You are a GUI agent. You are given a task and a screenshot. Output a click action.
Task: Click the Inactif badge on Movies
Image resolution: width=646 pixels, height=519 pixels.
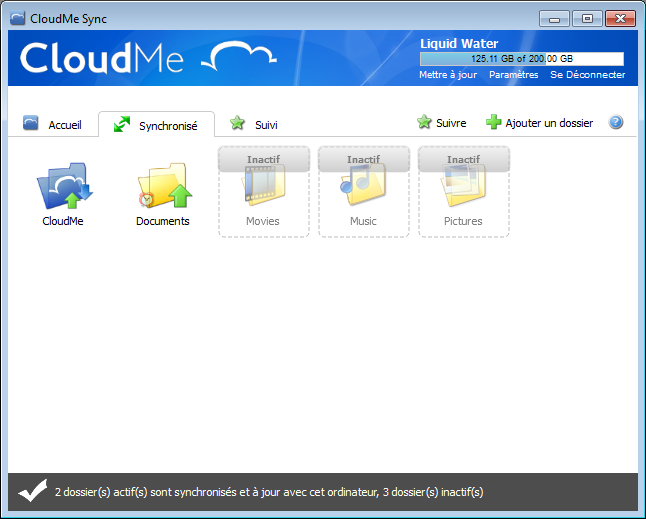[x=264, y=159]
